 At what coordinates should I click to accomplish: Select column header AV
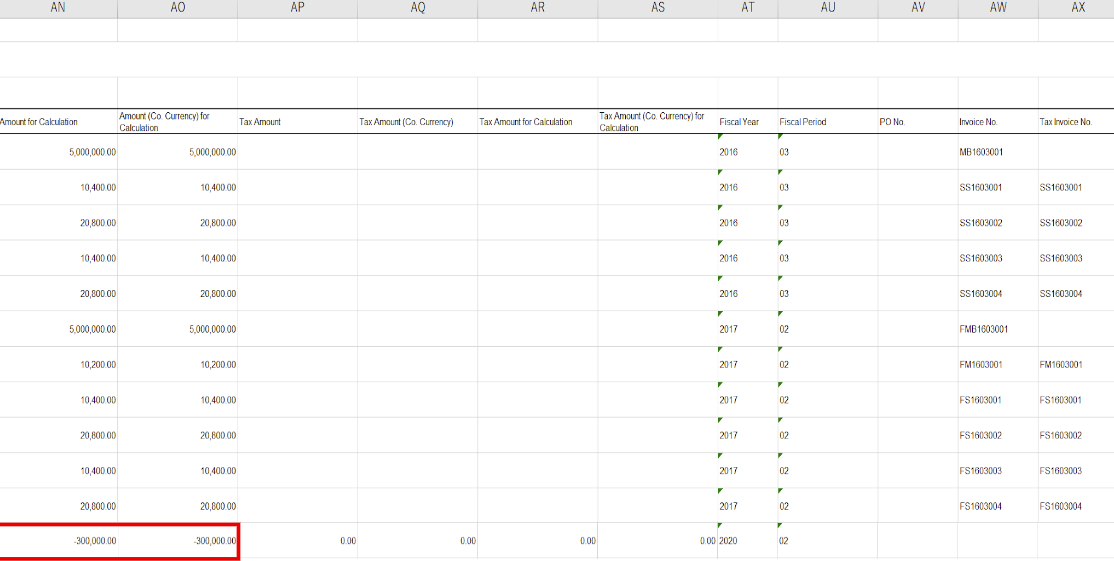pyautogui.click(x=918, y=9)
